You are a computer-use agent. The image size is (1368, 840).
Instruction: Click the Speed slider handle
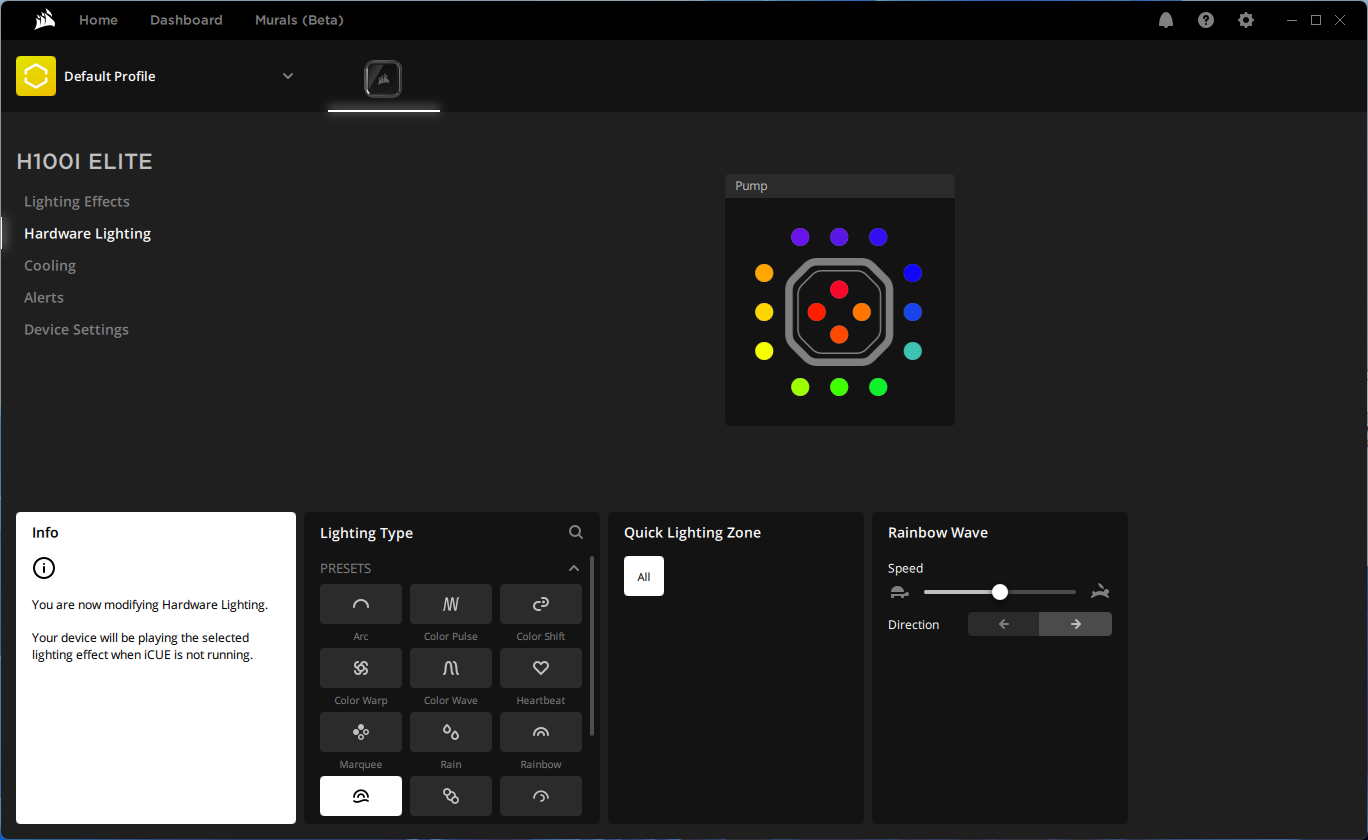[1000, 592]
